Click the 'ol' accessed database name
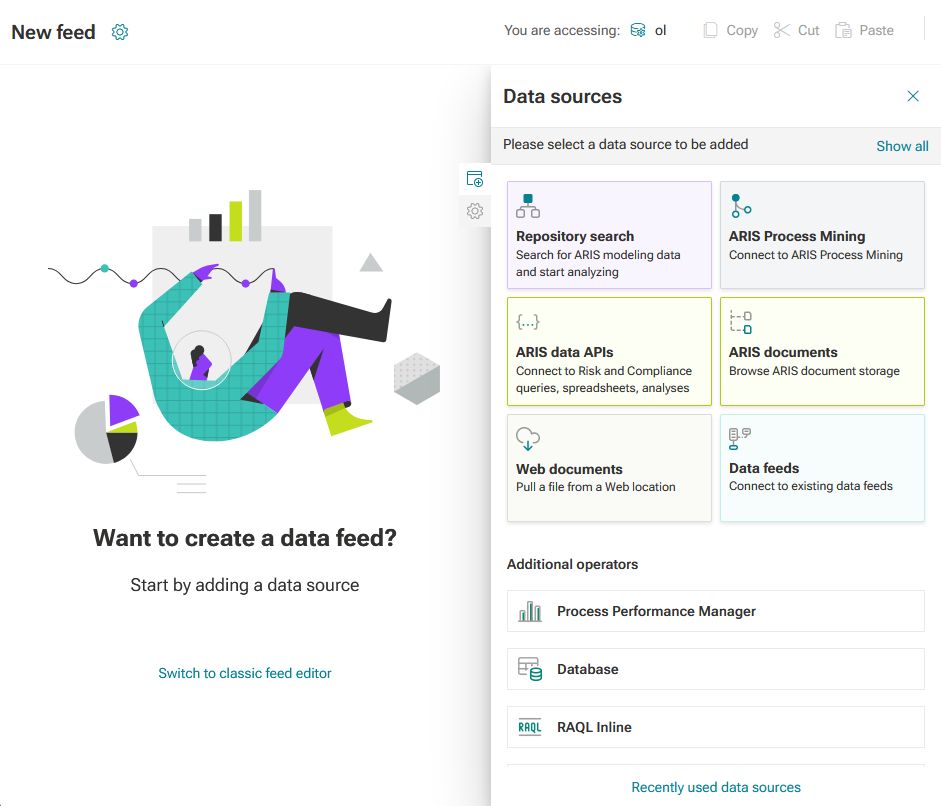 click(x=660, y=31)
